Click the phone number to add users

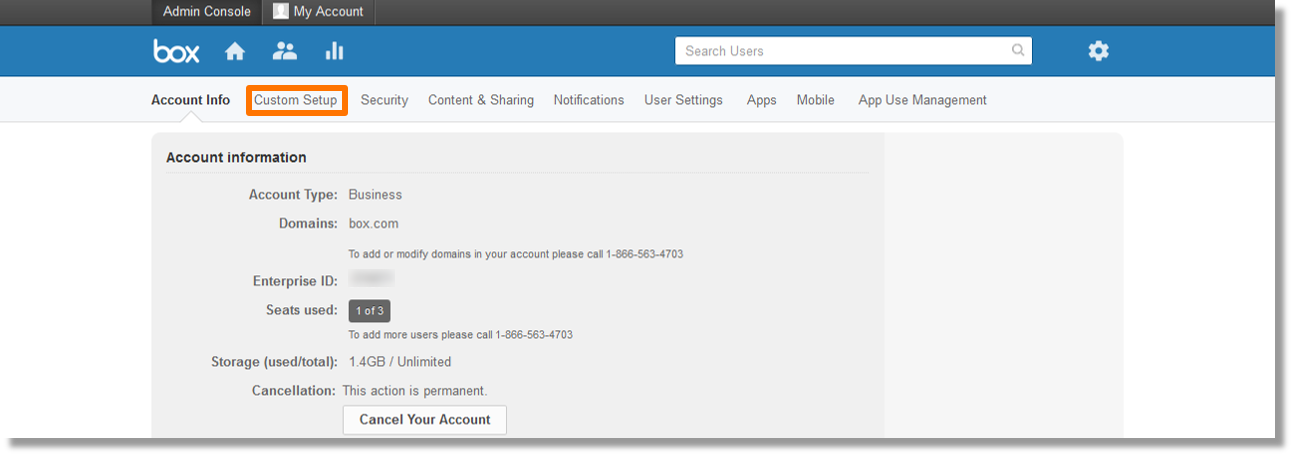point(534,335)
